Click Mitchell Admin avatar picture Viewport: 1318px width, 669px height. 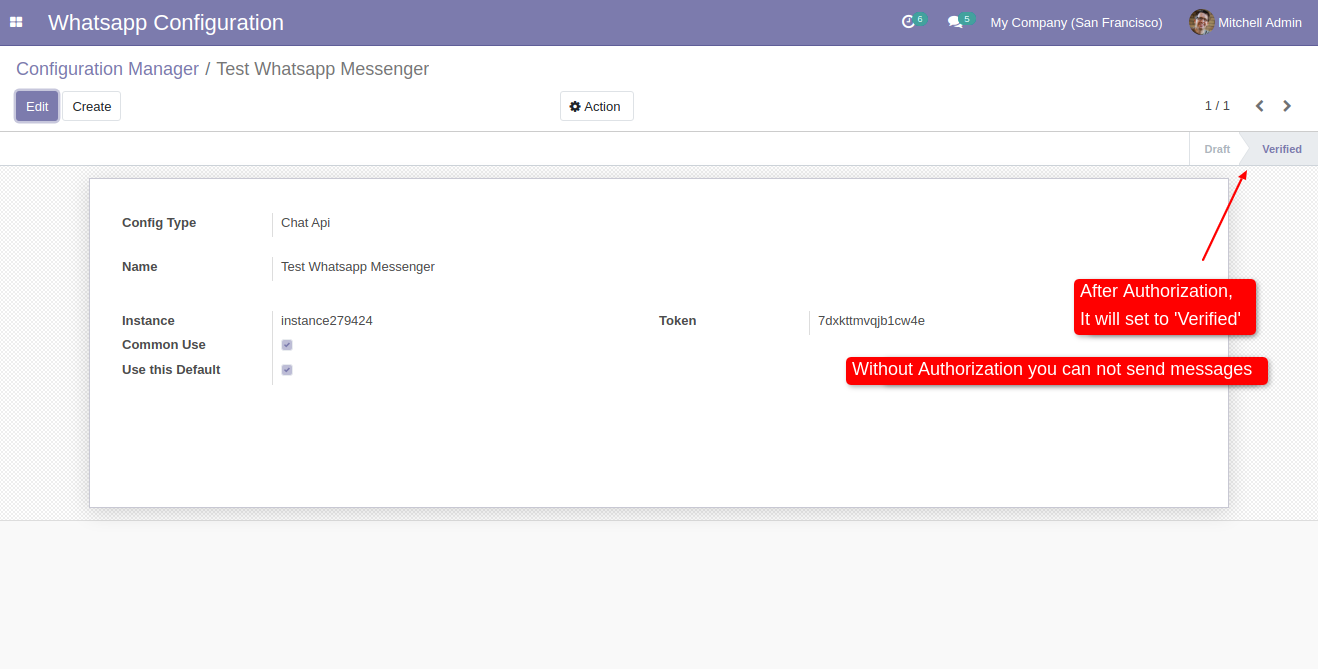click(1201, 22)
